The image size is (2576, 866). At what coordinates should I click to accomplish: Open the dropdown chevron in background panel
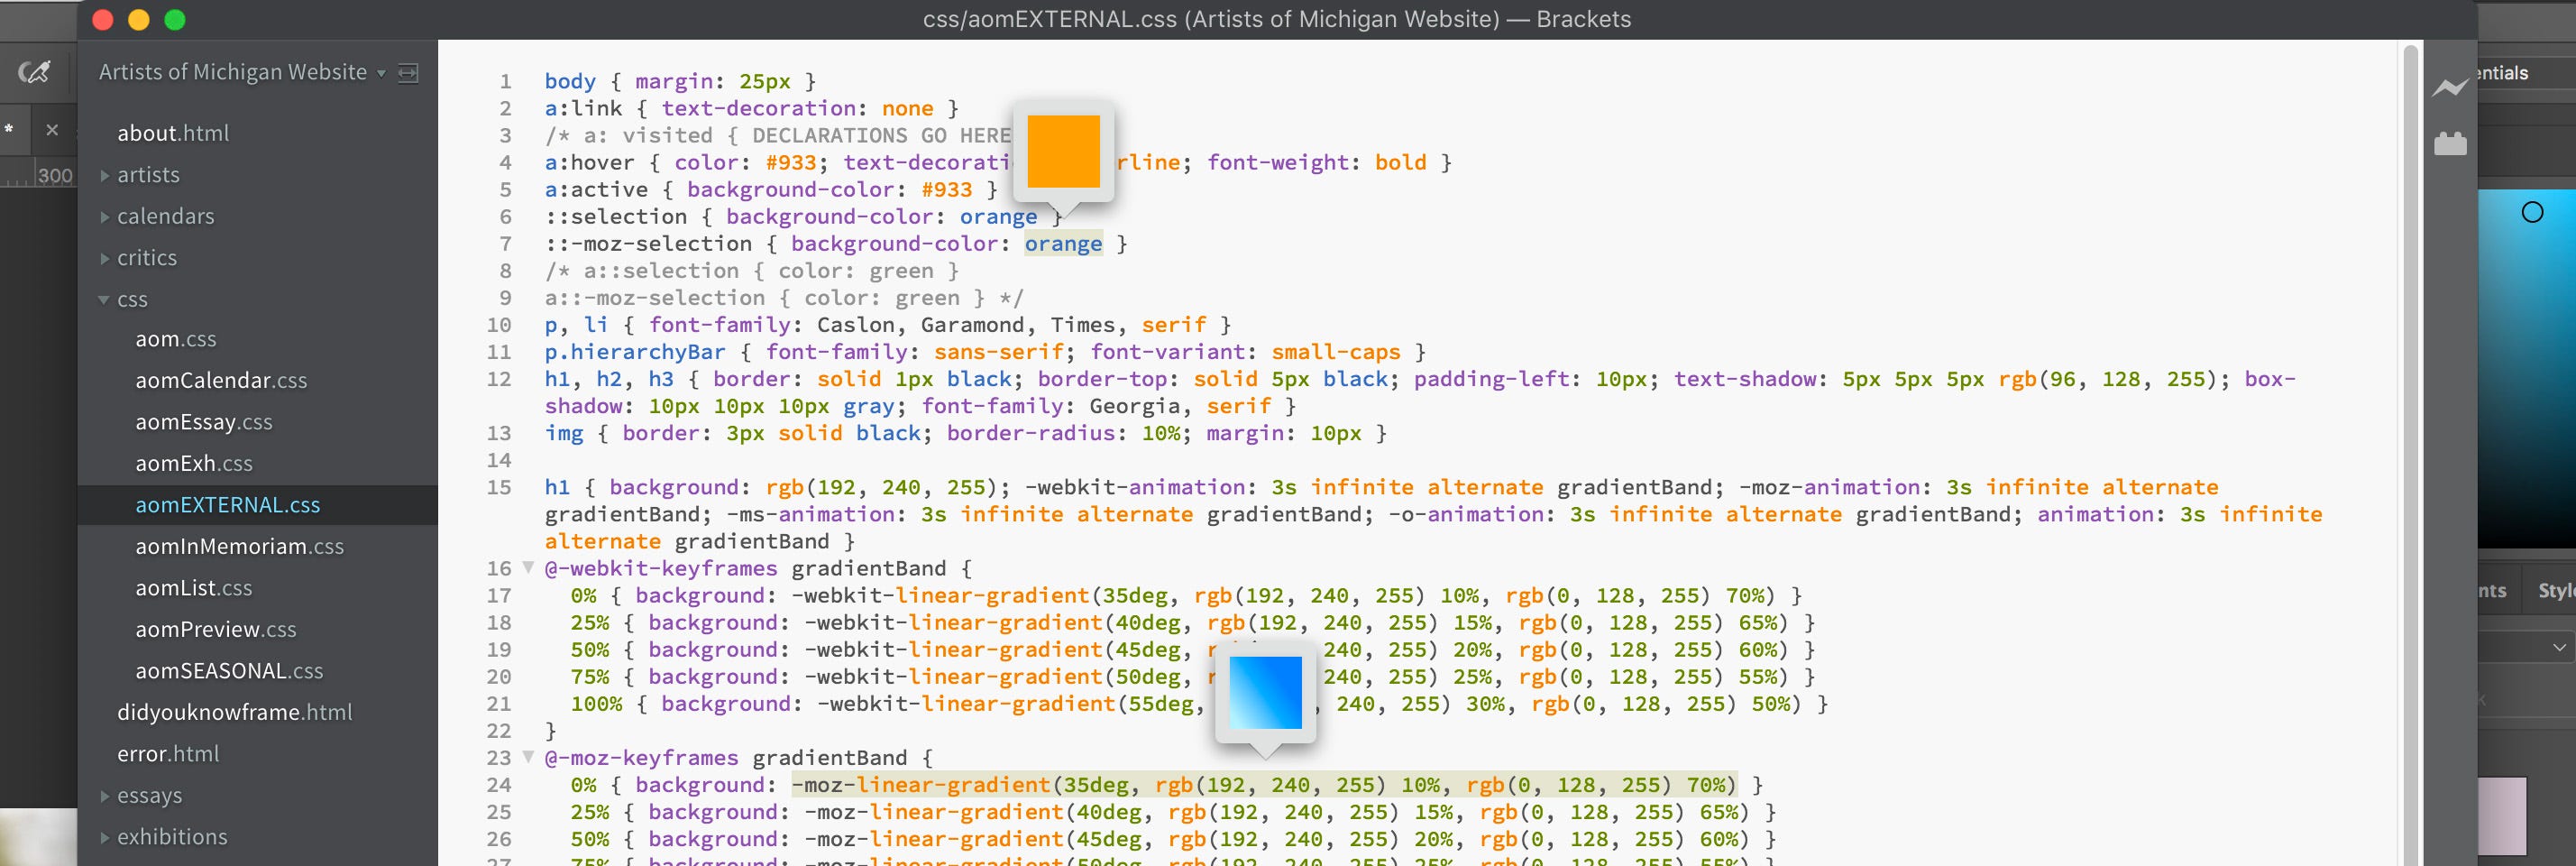tap(2558, 647)
